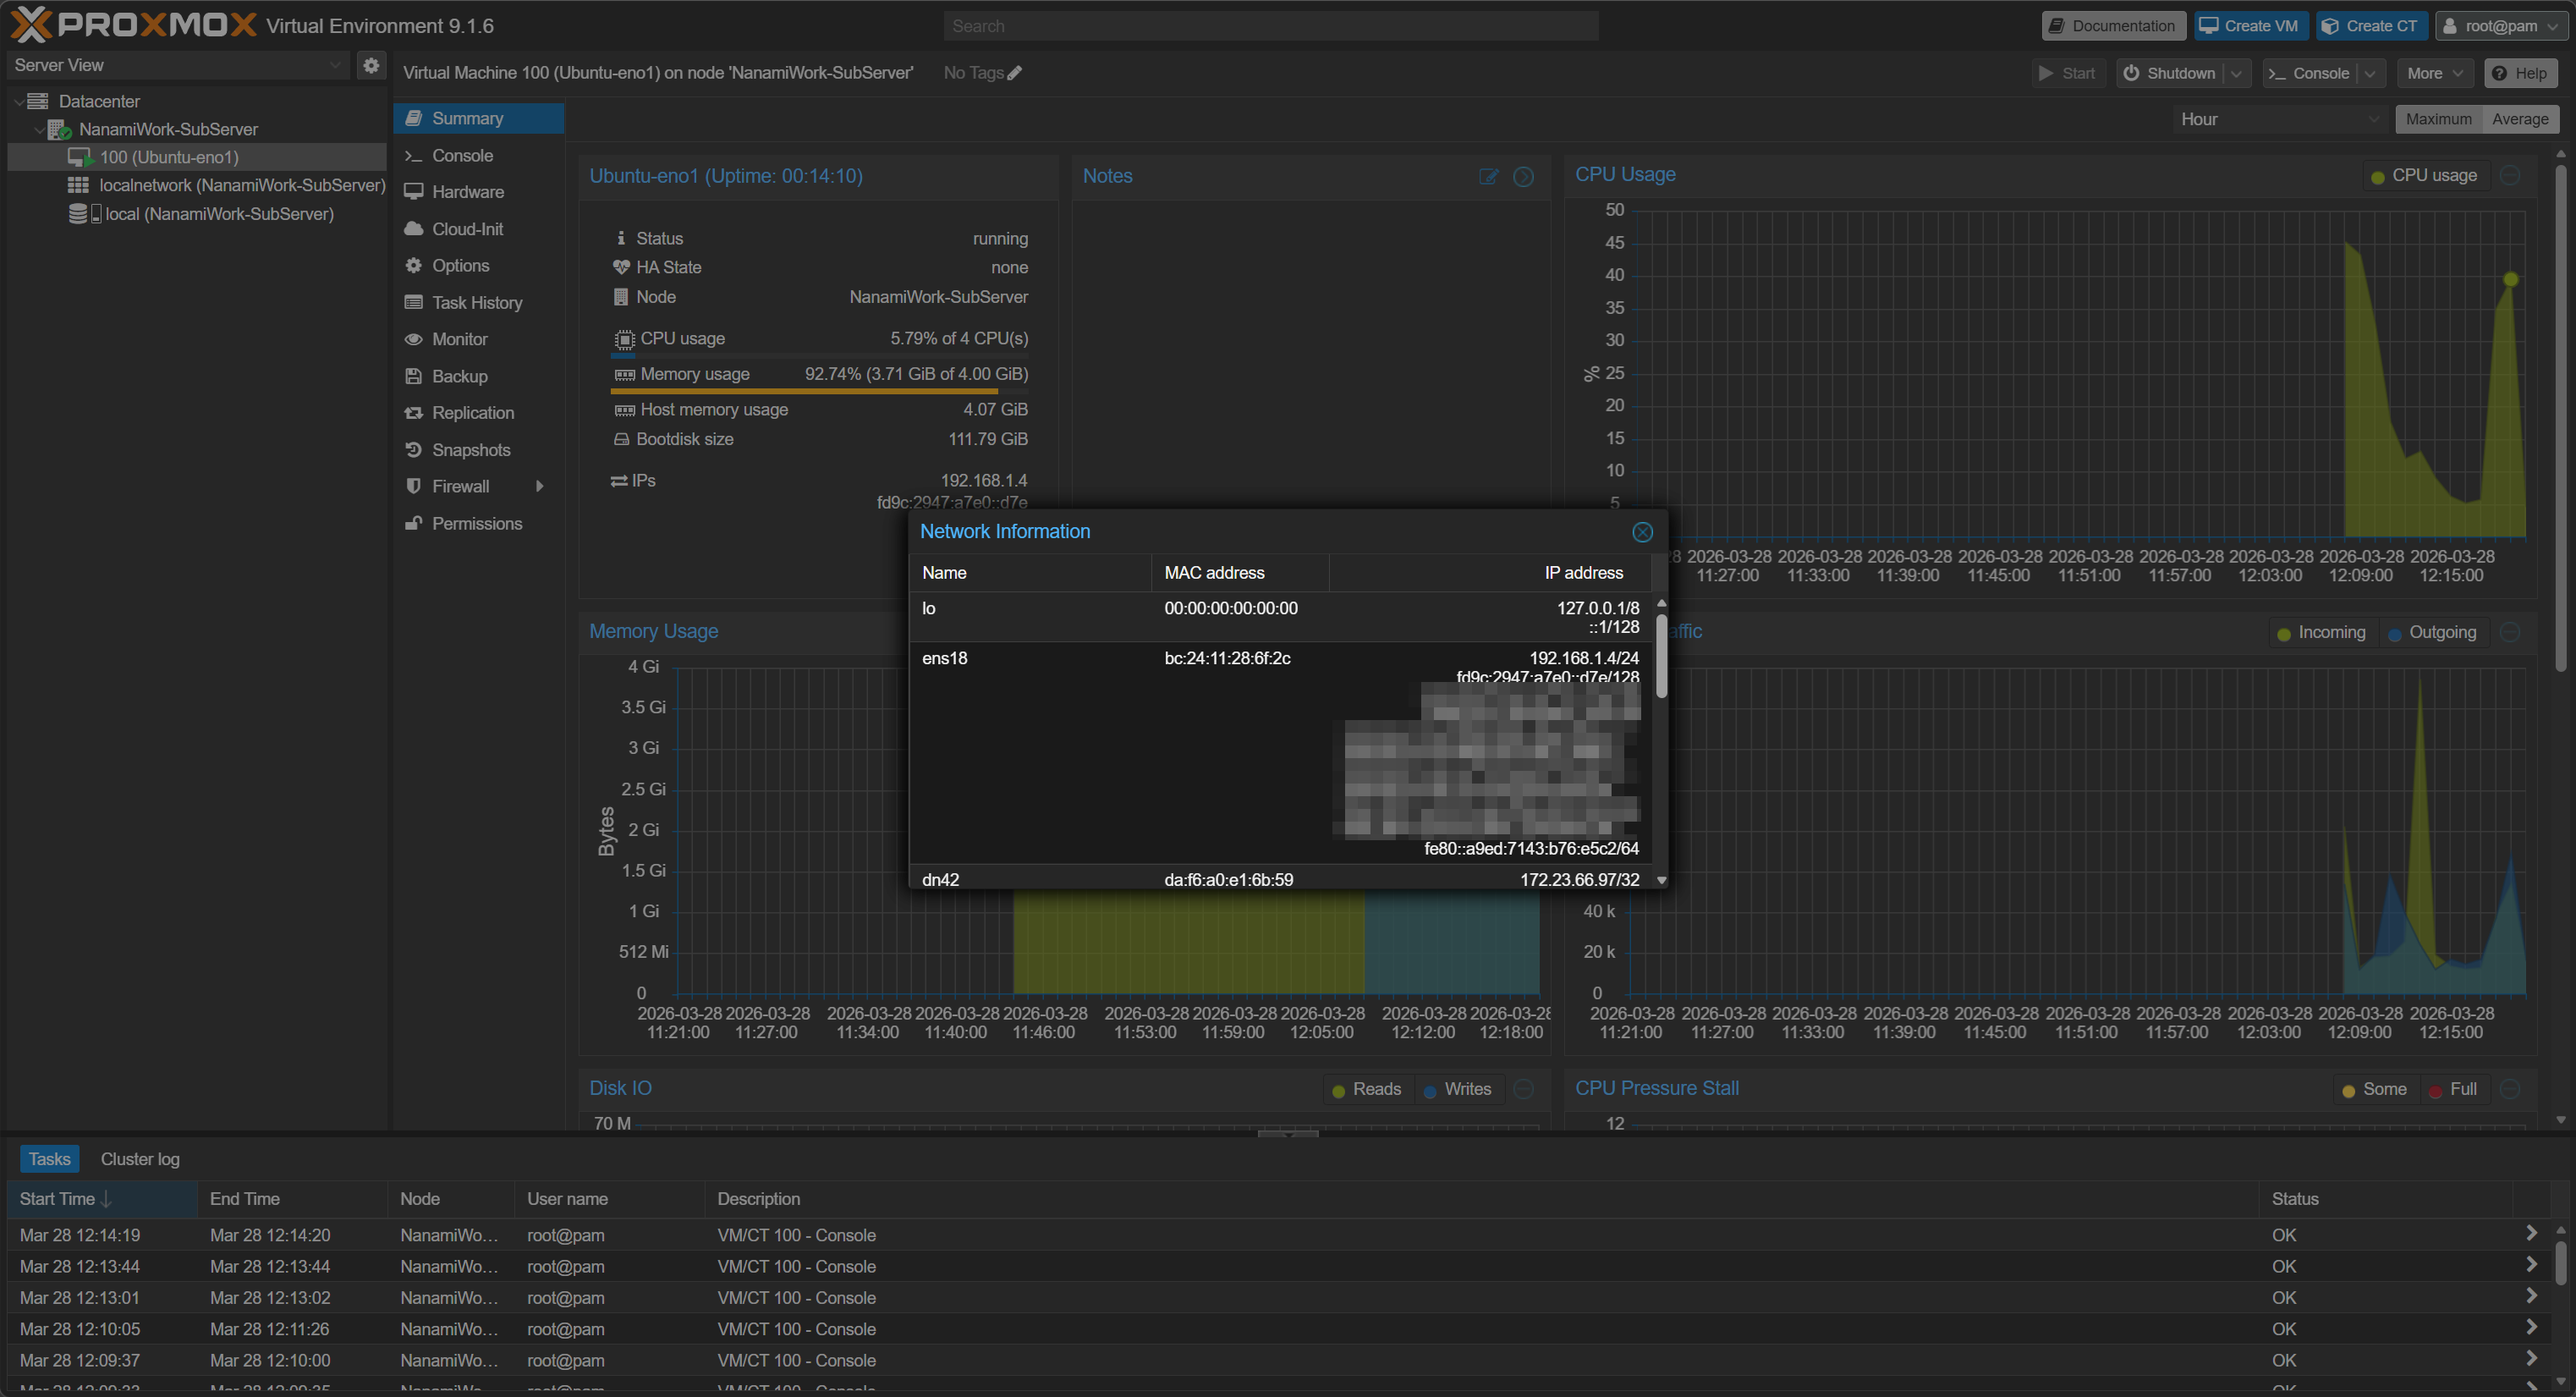Collapse the Network Traffic chart panel
The width and height of the screenshot is (2576, 1397).
(2509, 632)
